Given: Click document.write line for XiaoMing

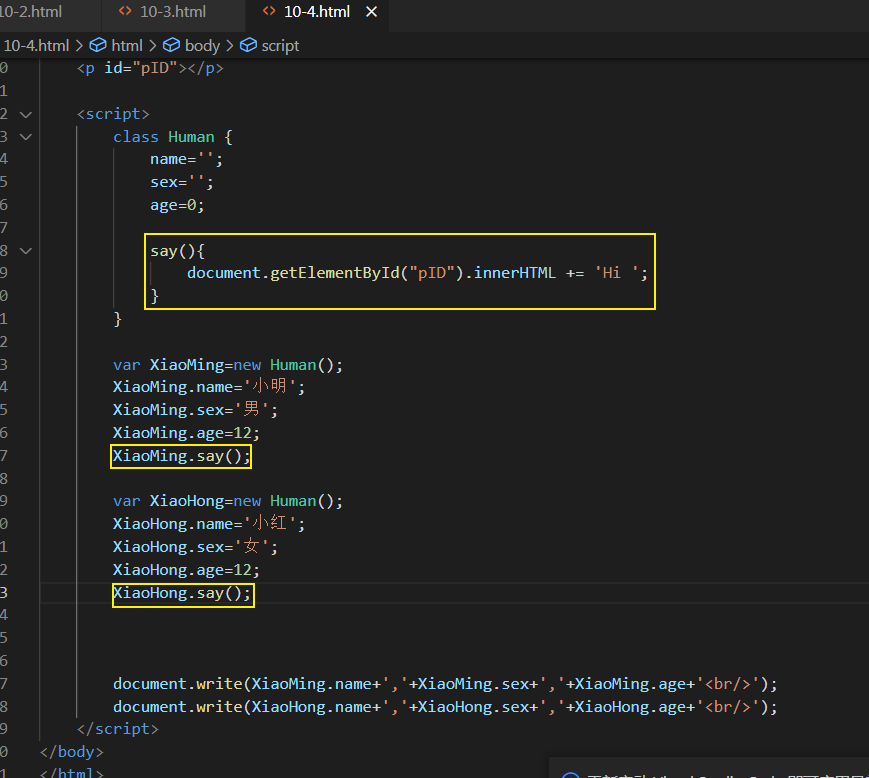Looking at the screenshot, I should (445, 684).
